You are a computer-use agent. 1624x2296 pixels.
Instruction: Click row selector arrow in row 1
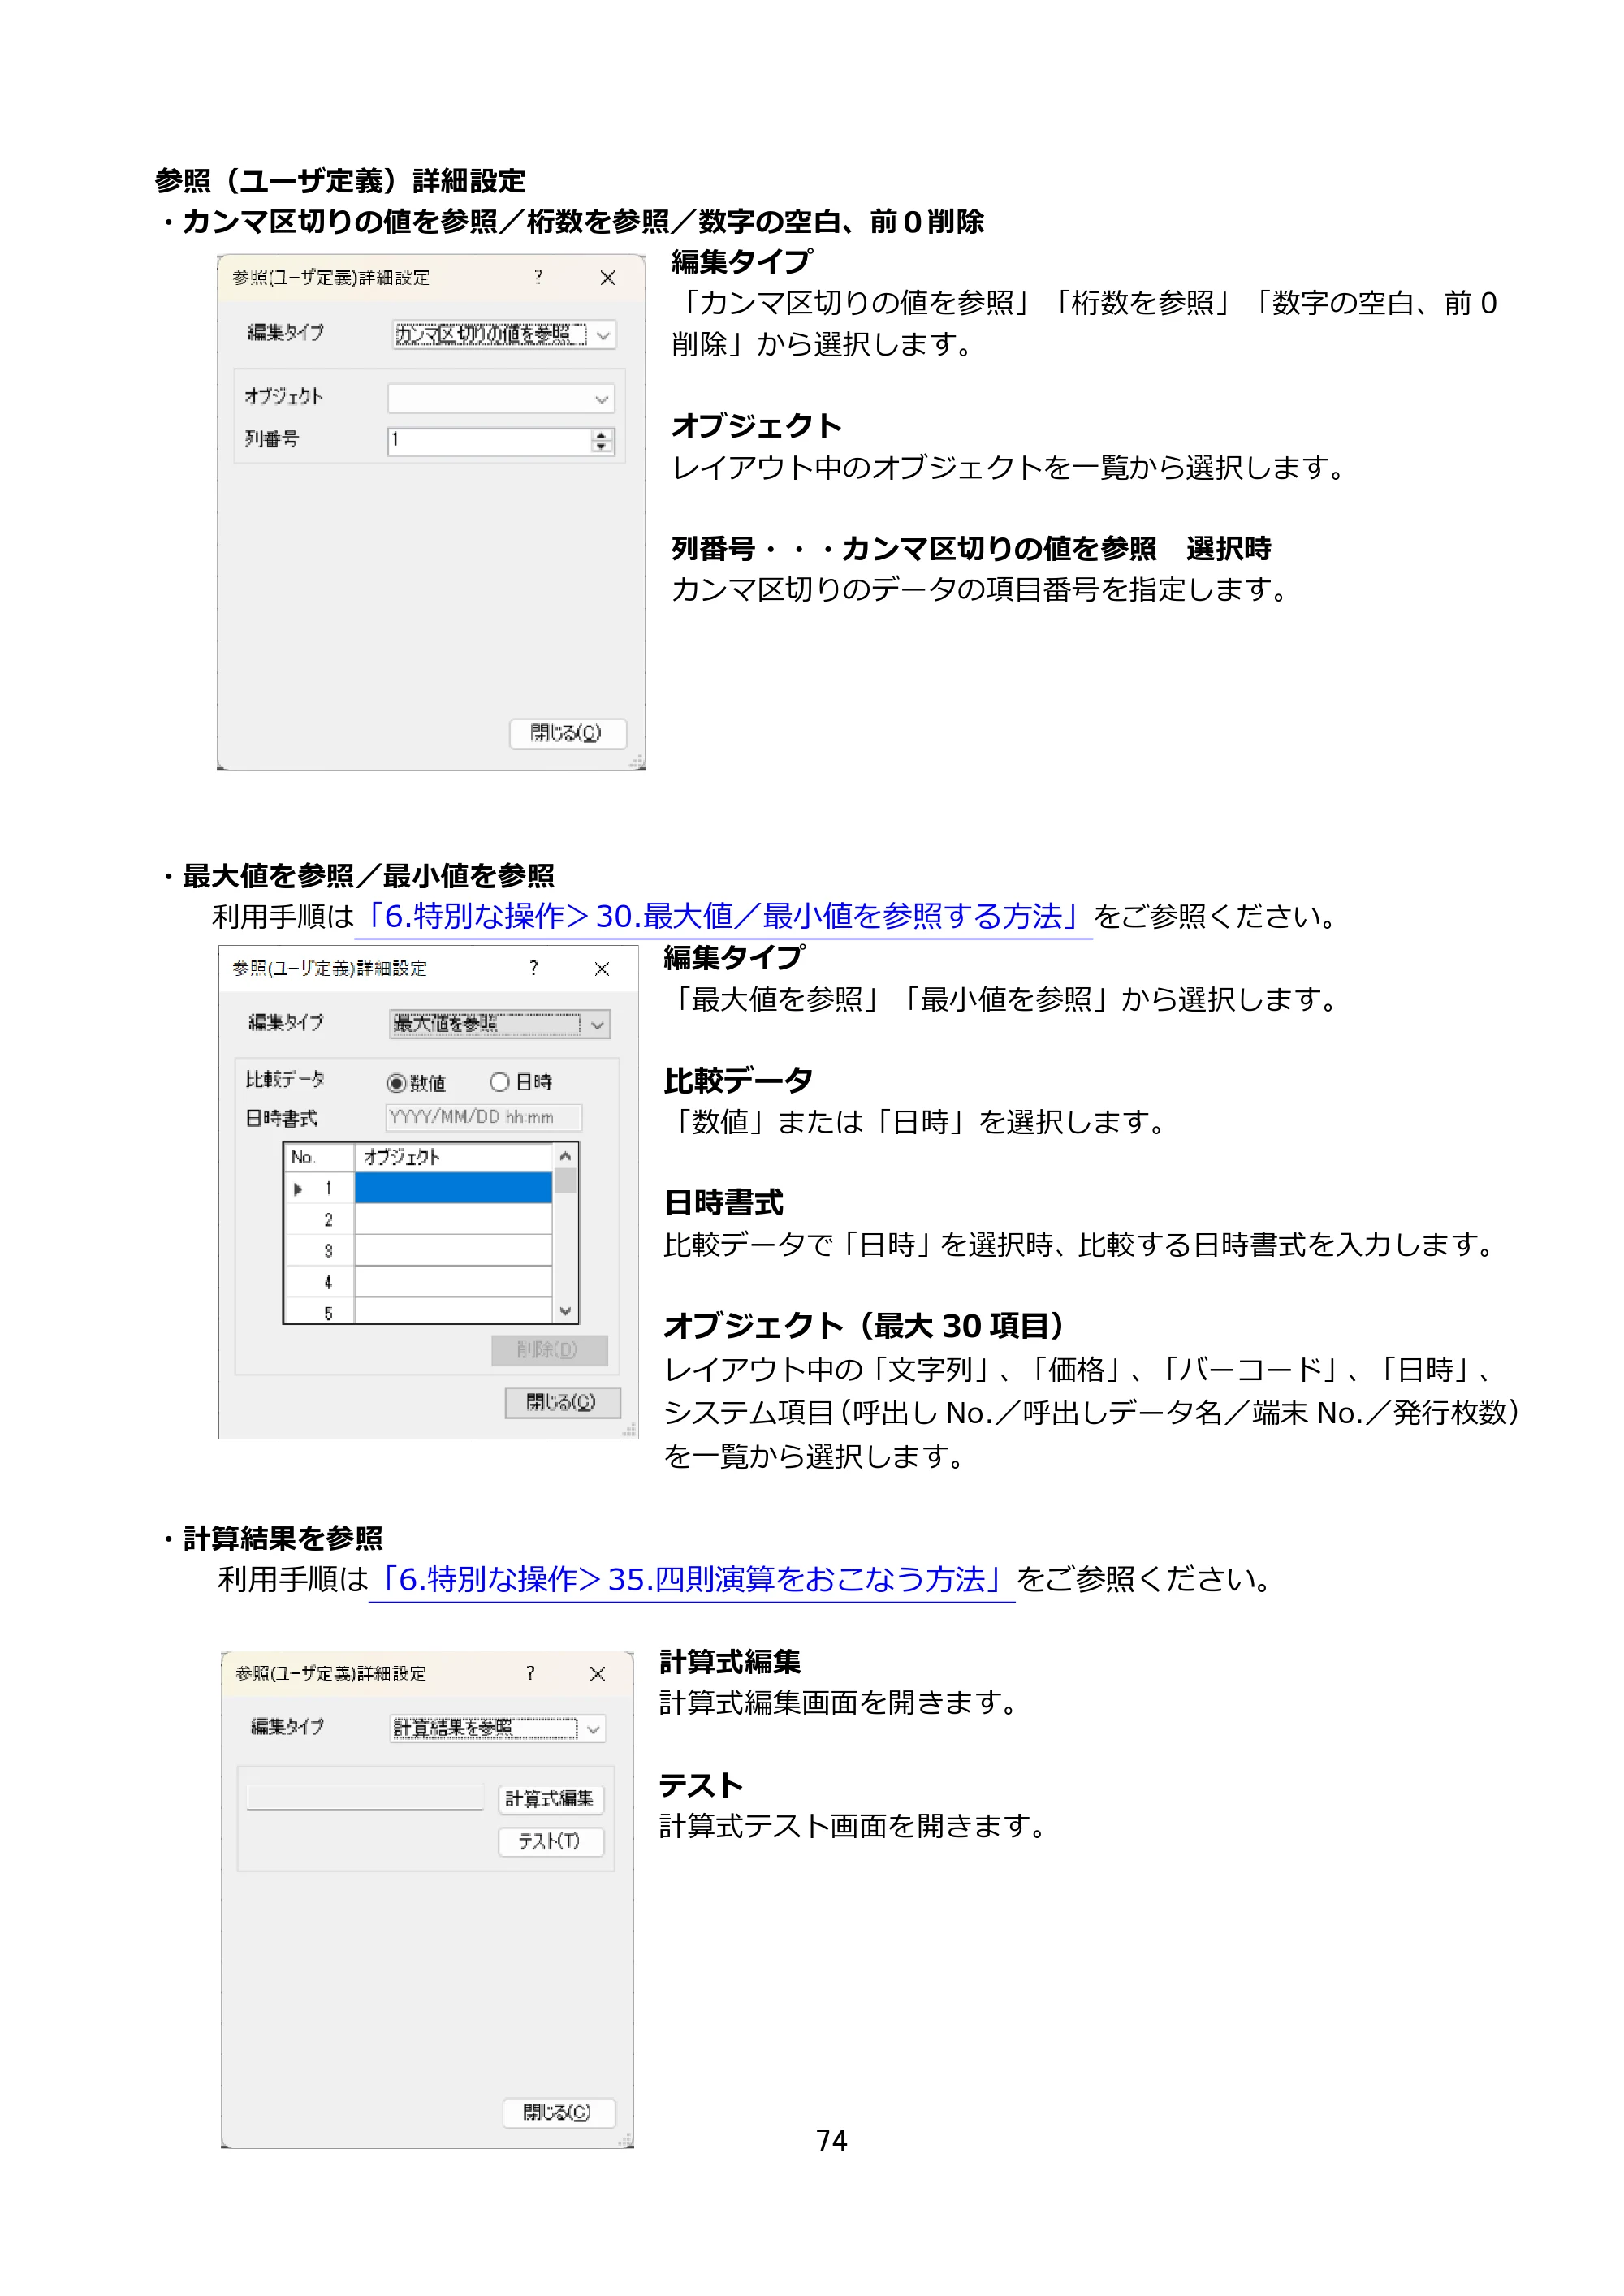[298, 1189]
